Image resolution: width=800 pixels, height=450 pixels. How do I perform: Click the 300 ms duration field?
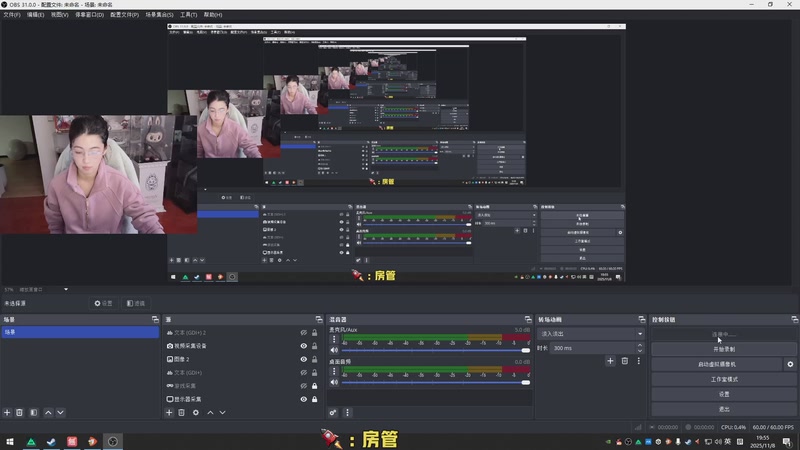[592, 348]
